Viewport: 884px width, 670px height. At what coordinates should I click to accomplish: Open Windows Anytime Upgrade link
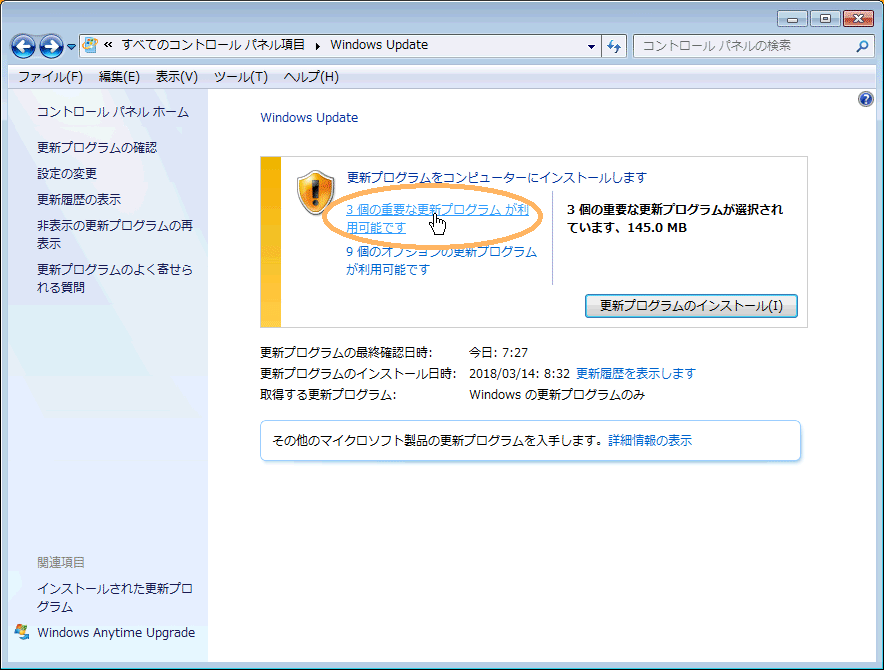(116, 633)
